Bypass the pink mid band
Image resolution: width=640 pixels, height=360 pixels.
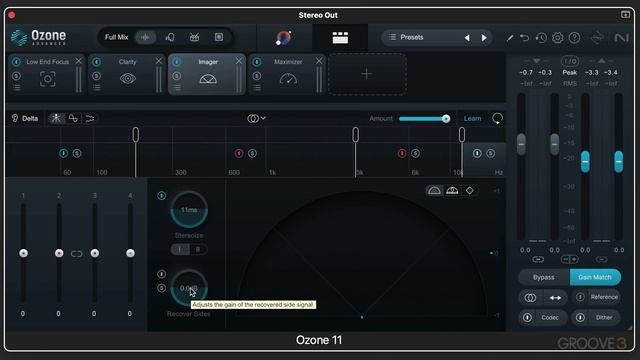coord(239,153)
